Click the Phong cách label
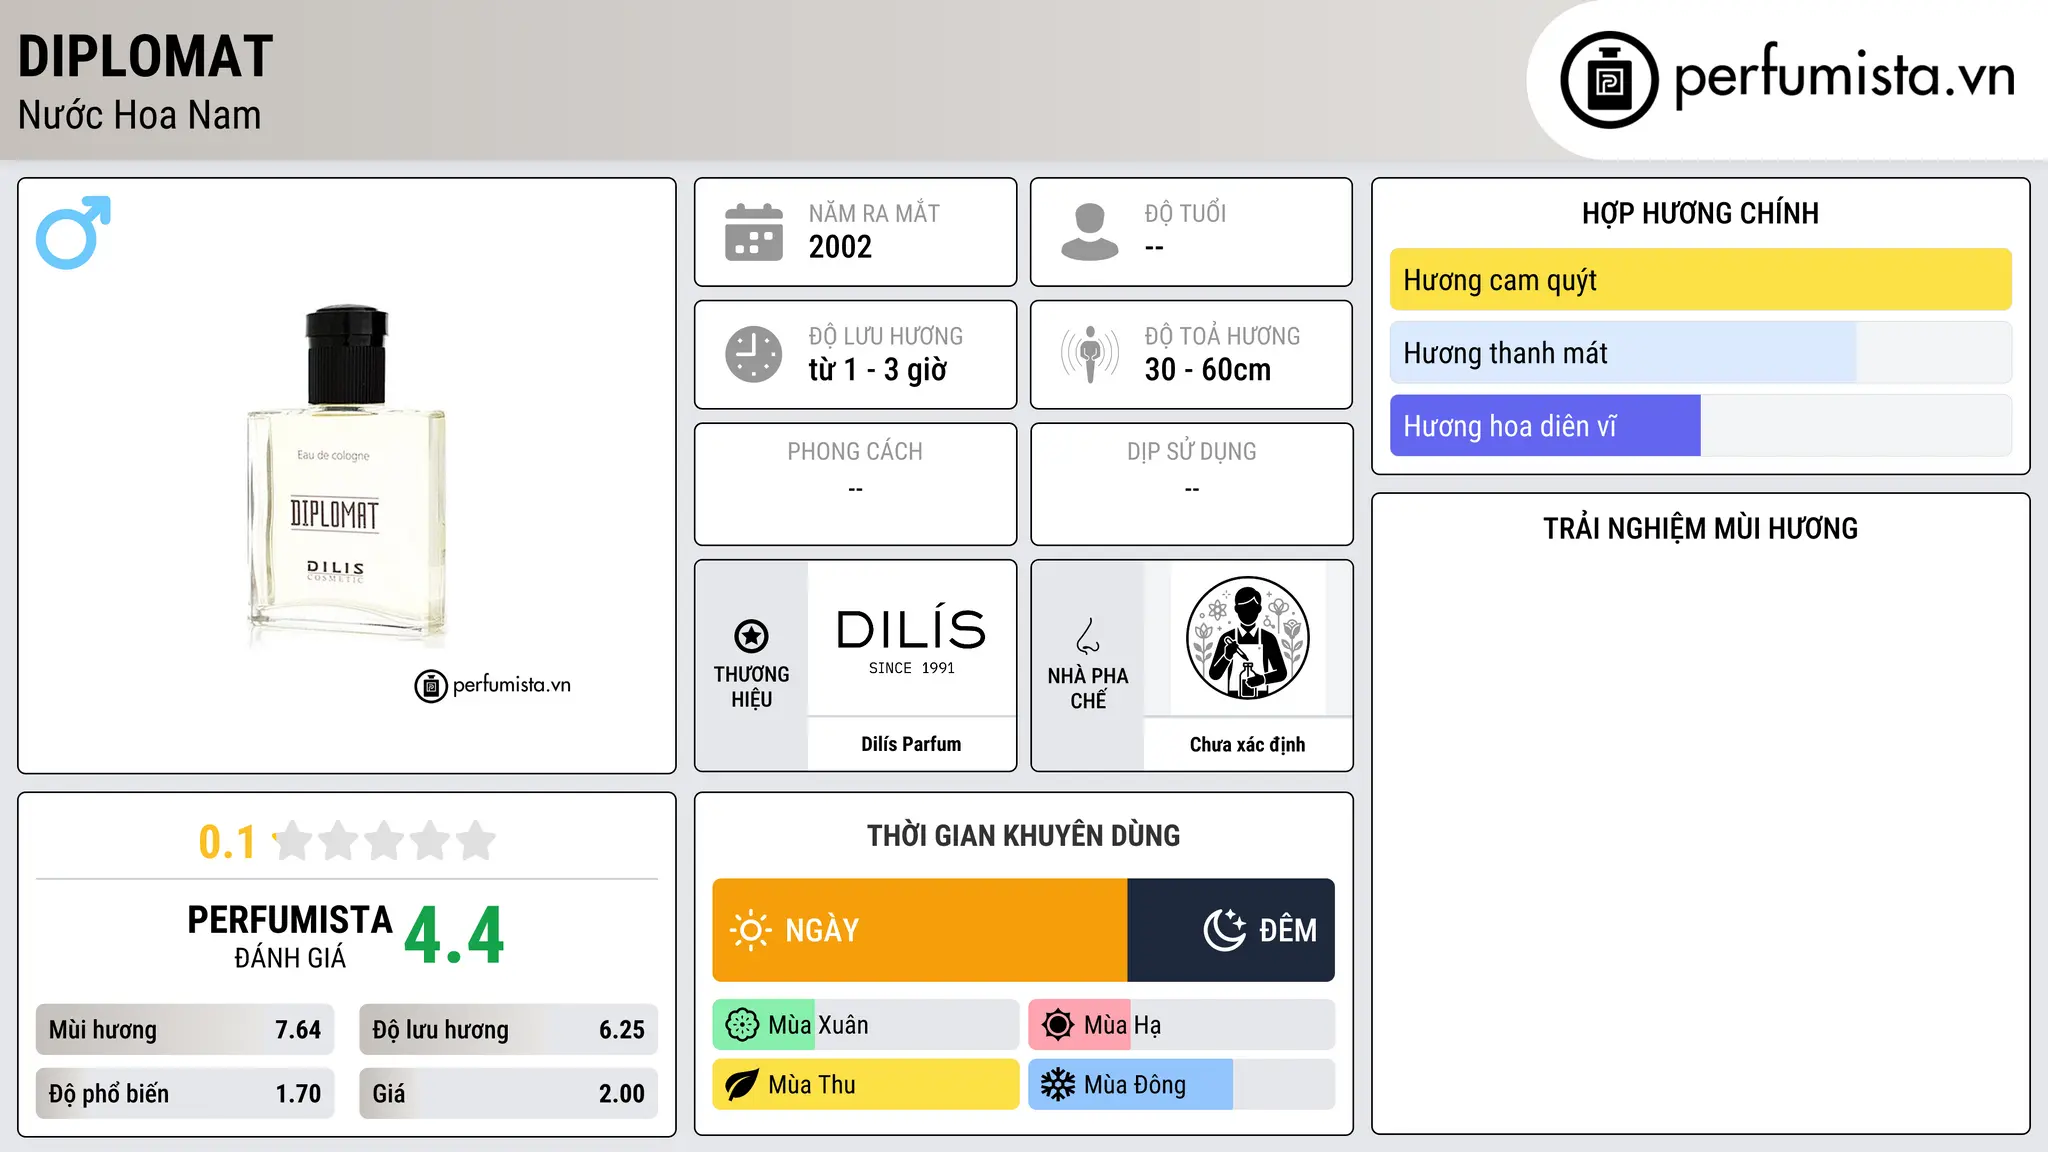Viewport: 2048px width, 1152px height. tap(855, 452)
